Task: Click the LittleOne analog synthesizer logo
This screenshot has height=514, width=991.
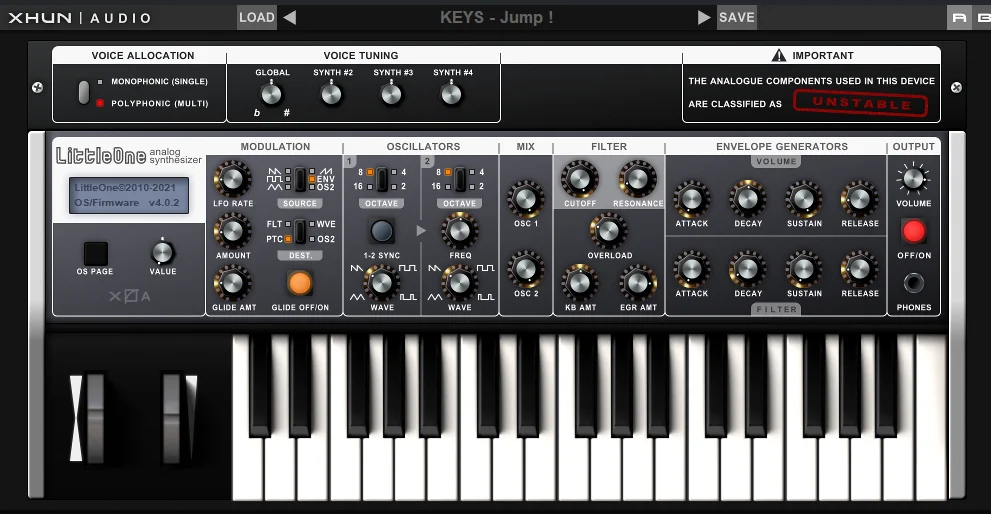Action: (x=128, y=155)
